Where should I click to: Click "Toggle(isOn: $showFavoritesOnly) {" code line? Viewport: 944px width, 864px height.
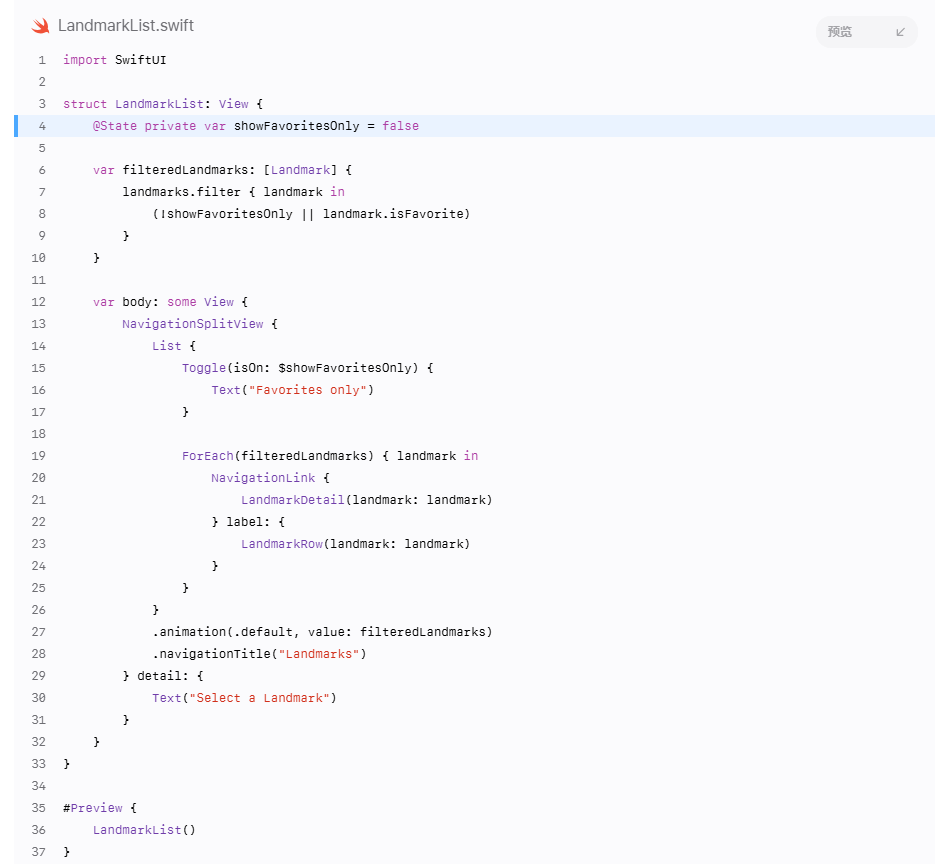click(308, 368)
